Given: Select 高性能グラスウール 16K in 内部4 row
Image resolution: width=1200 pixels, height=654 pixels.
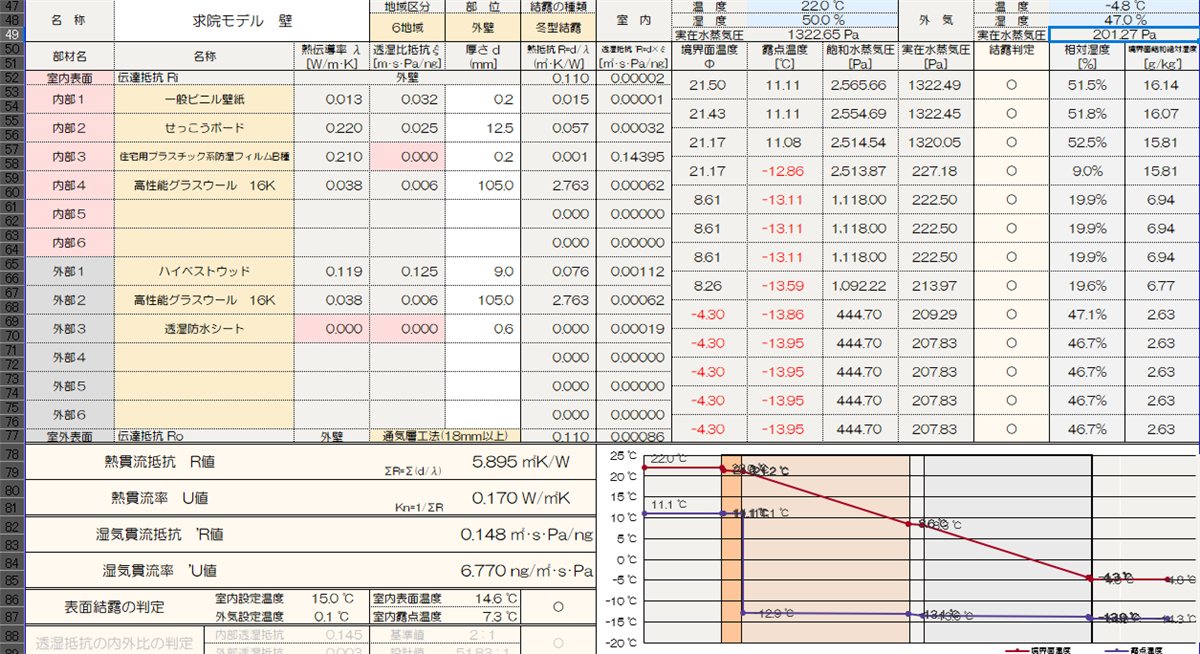Looking at the screenshot, I should tap(204, 185).
